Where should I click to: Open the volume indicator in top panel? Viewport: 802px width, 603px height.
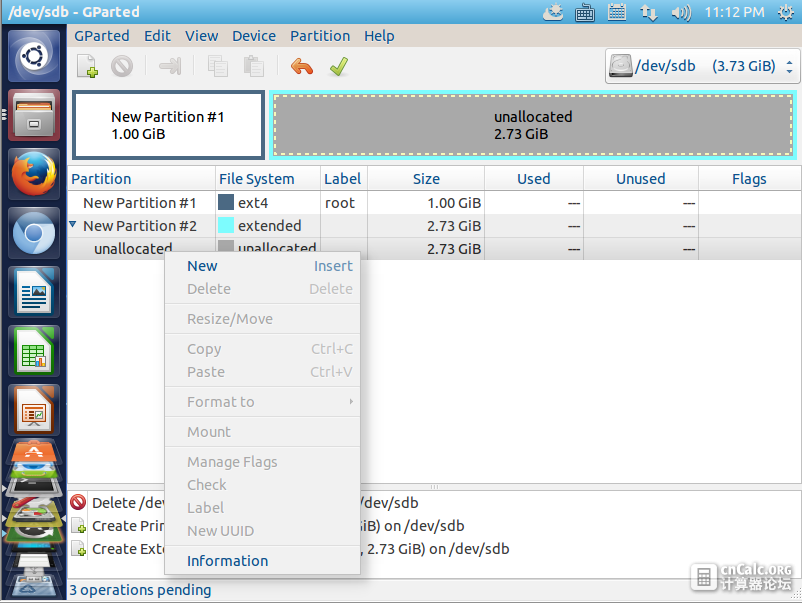coord(681,12)
